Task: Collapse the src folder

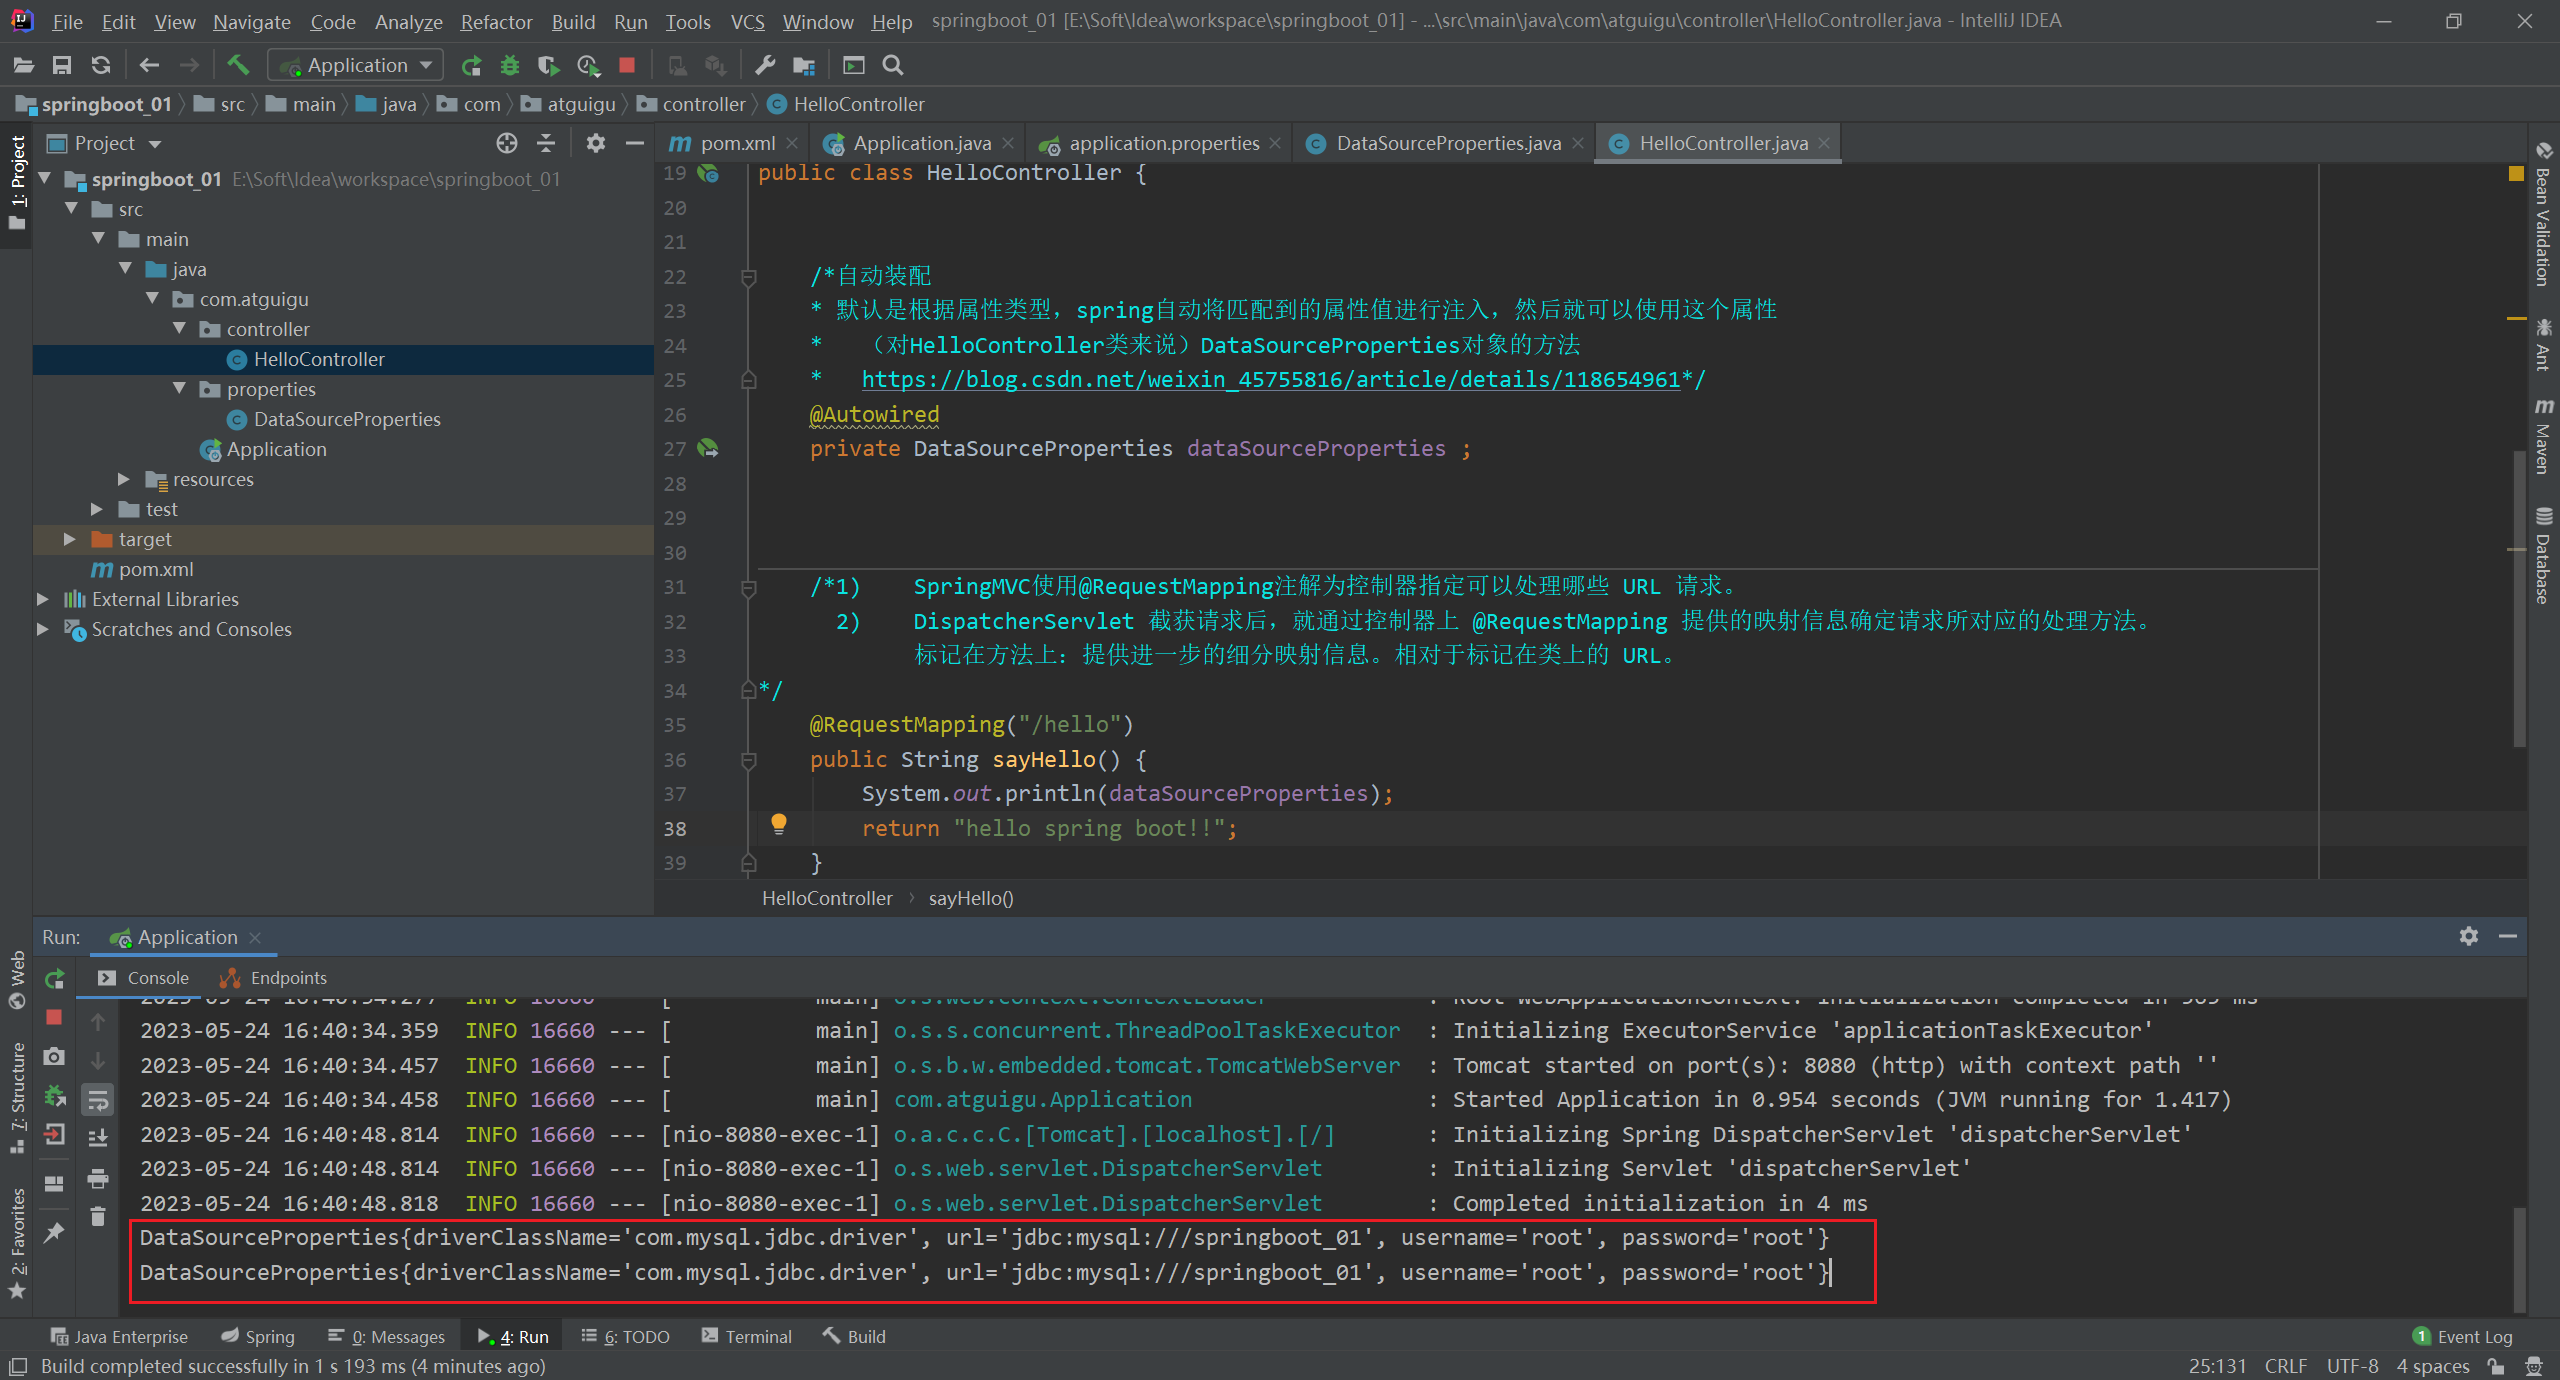Action: pos(72,209)
